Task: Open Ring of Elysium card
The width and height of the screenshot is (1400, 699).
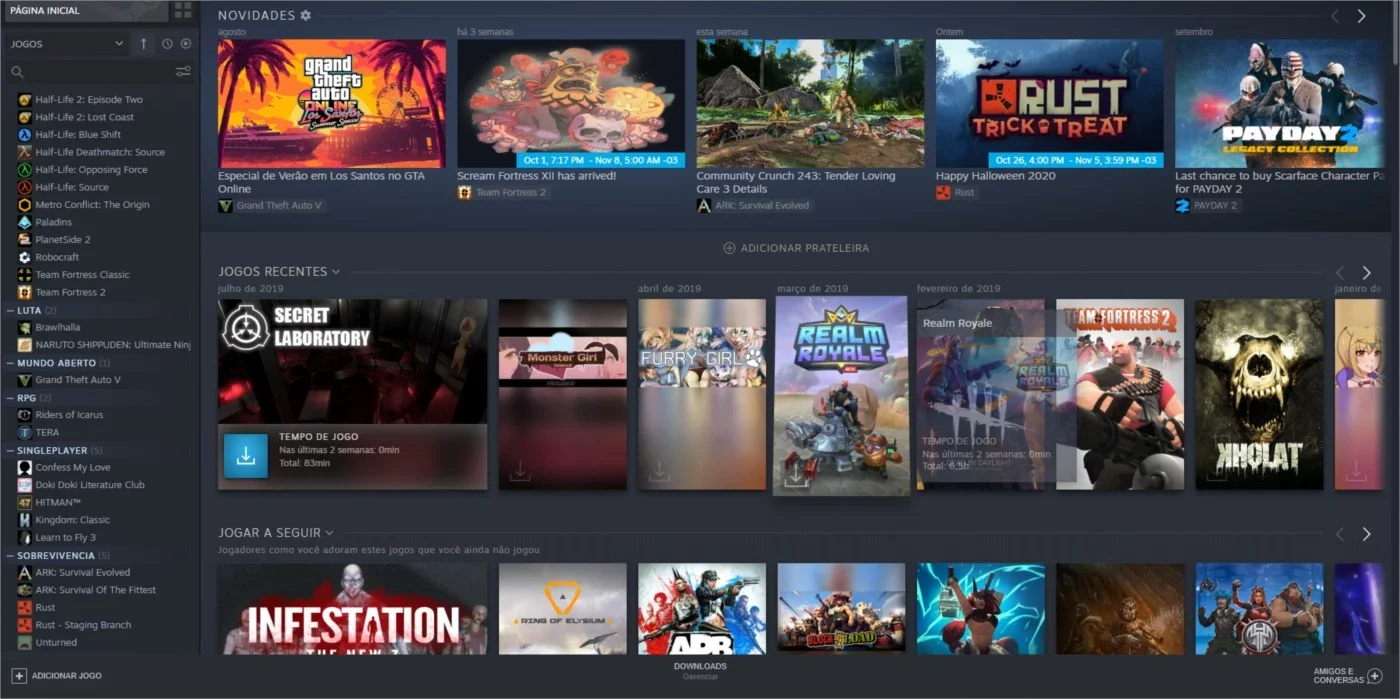Action: tap(563, 609)
